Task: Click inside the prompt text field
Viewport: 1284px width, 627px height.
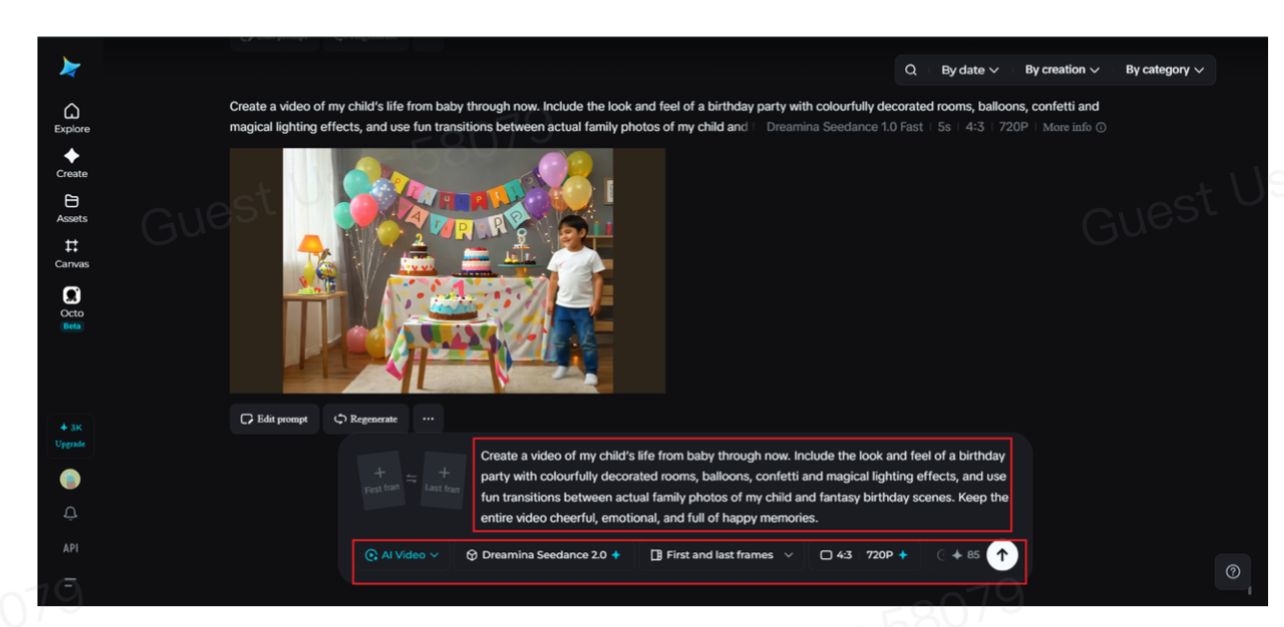Action: [742, 487]
